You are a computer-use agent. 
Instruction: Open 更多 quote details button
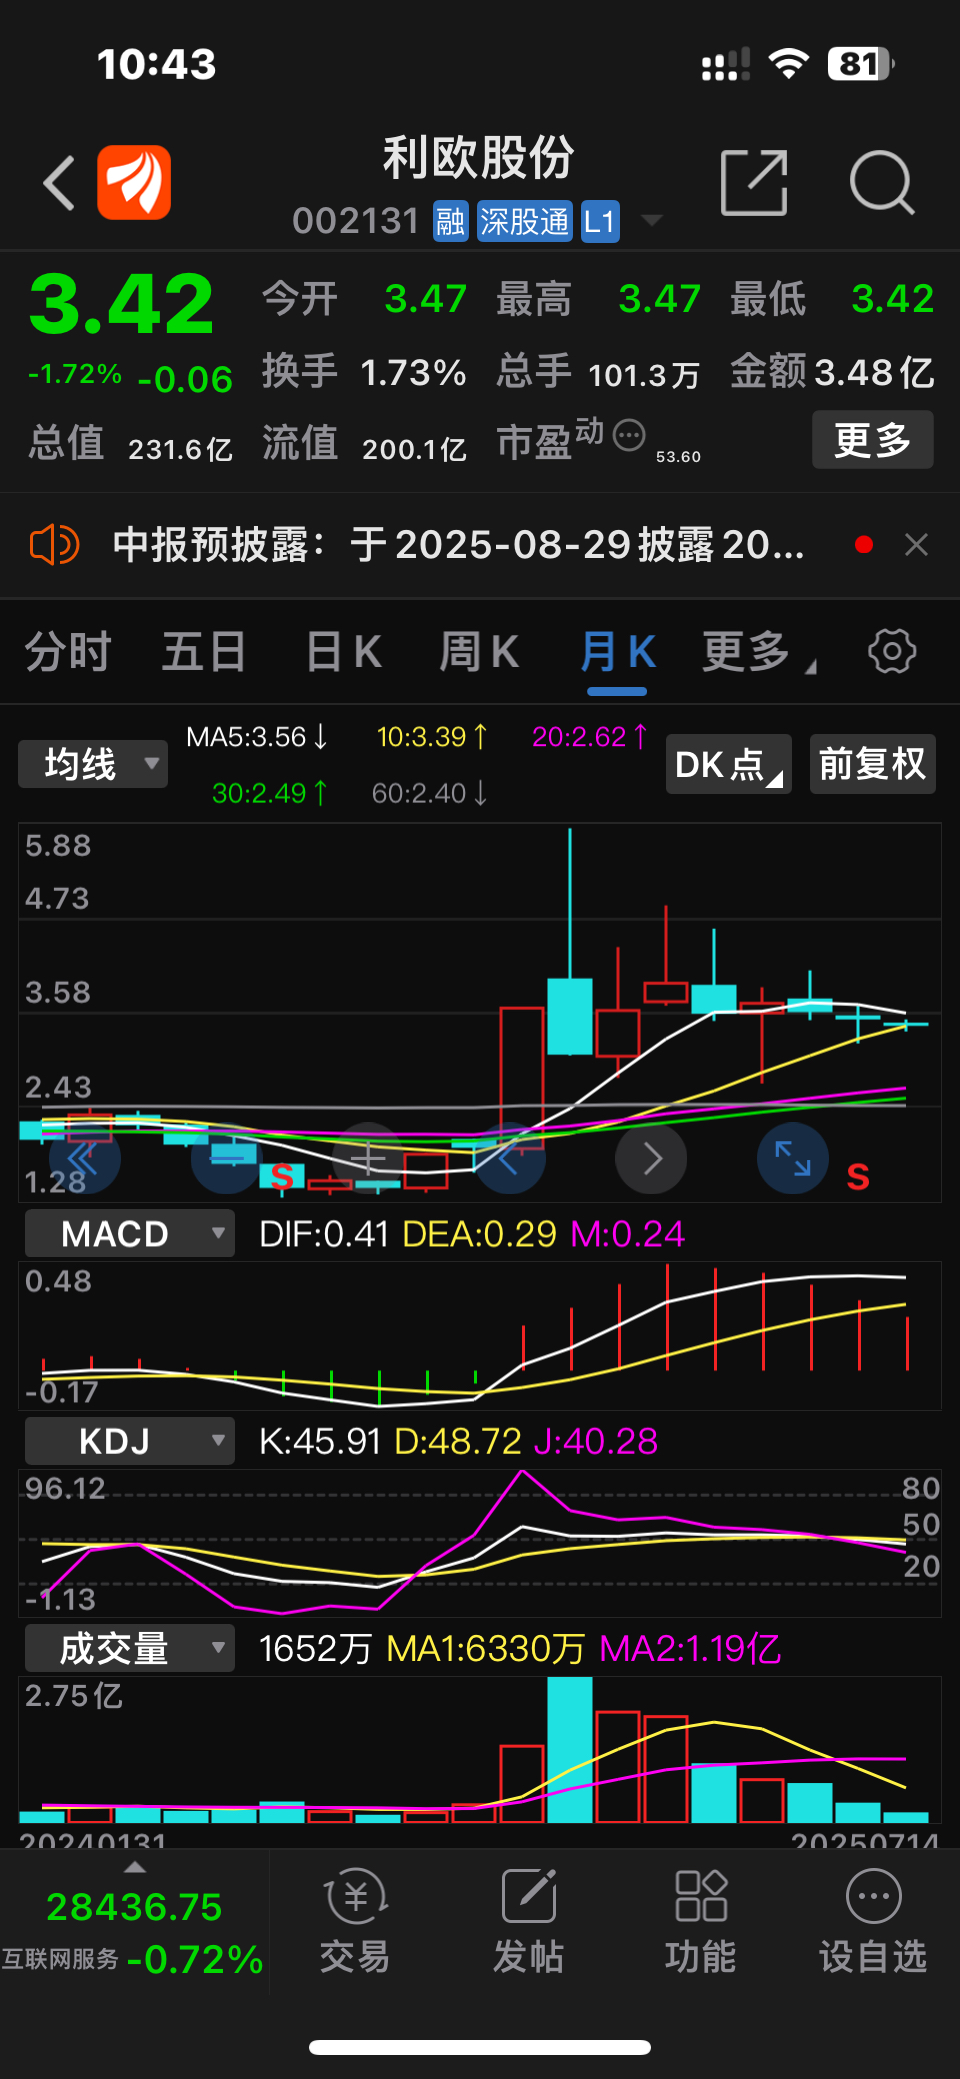coord(872,440)
